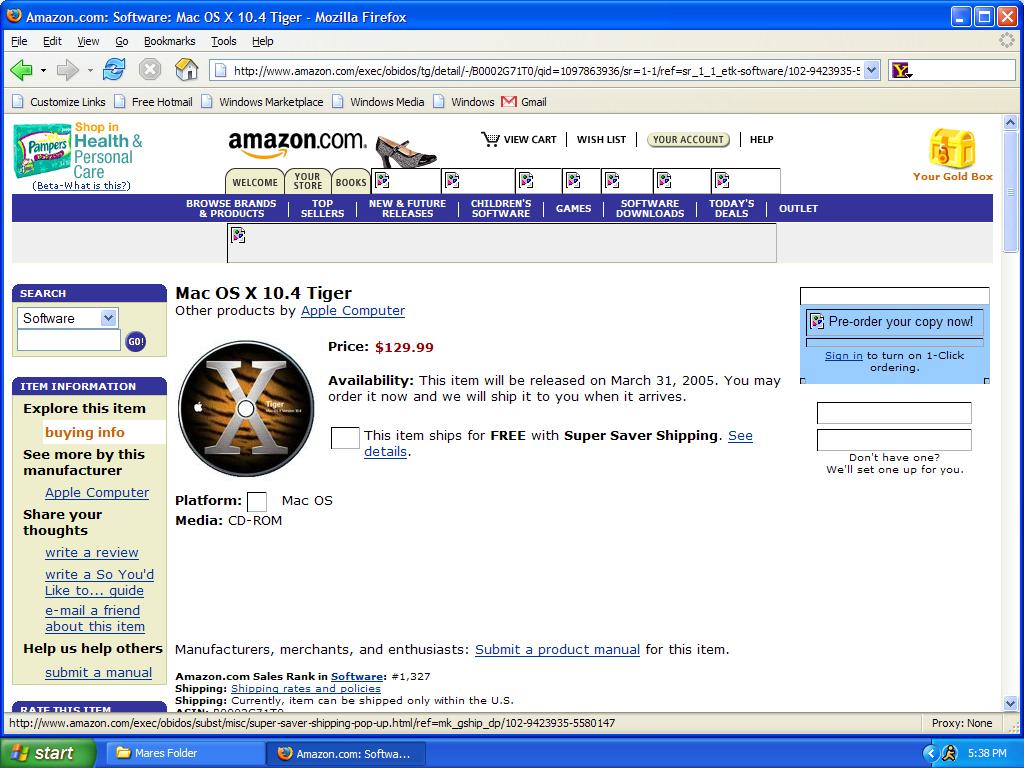
Task: Open the Windows Marketplace bookmark
Action: pyautogui.click(x=263, y=102)
